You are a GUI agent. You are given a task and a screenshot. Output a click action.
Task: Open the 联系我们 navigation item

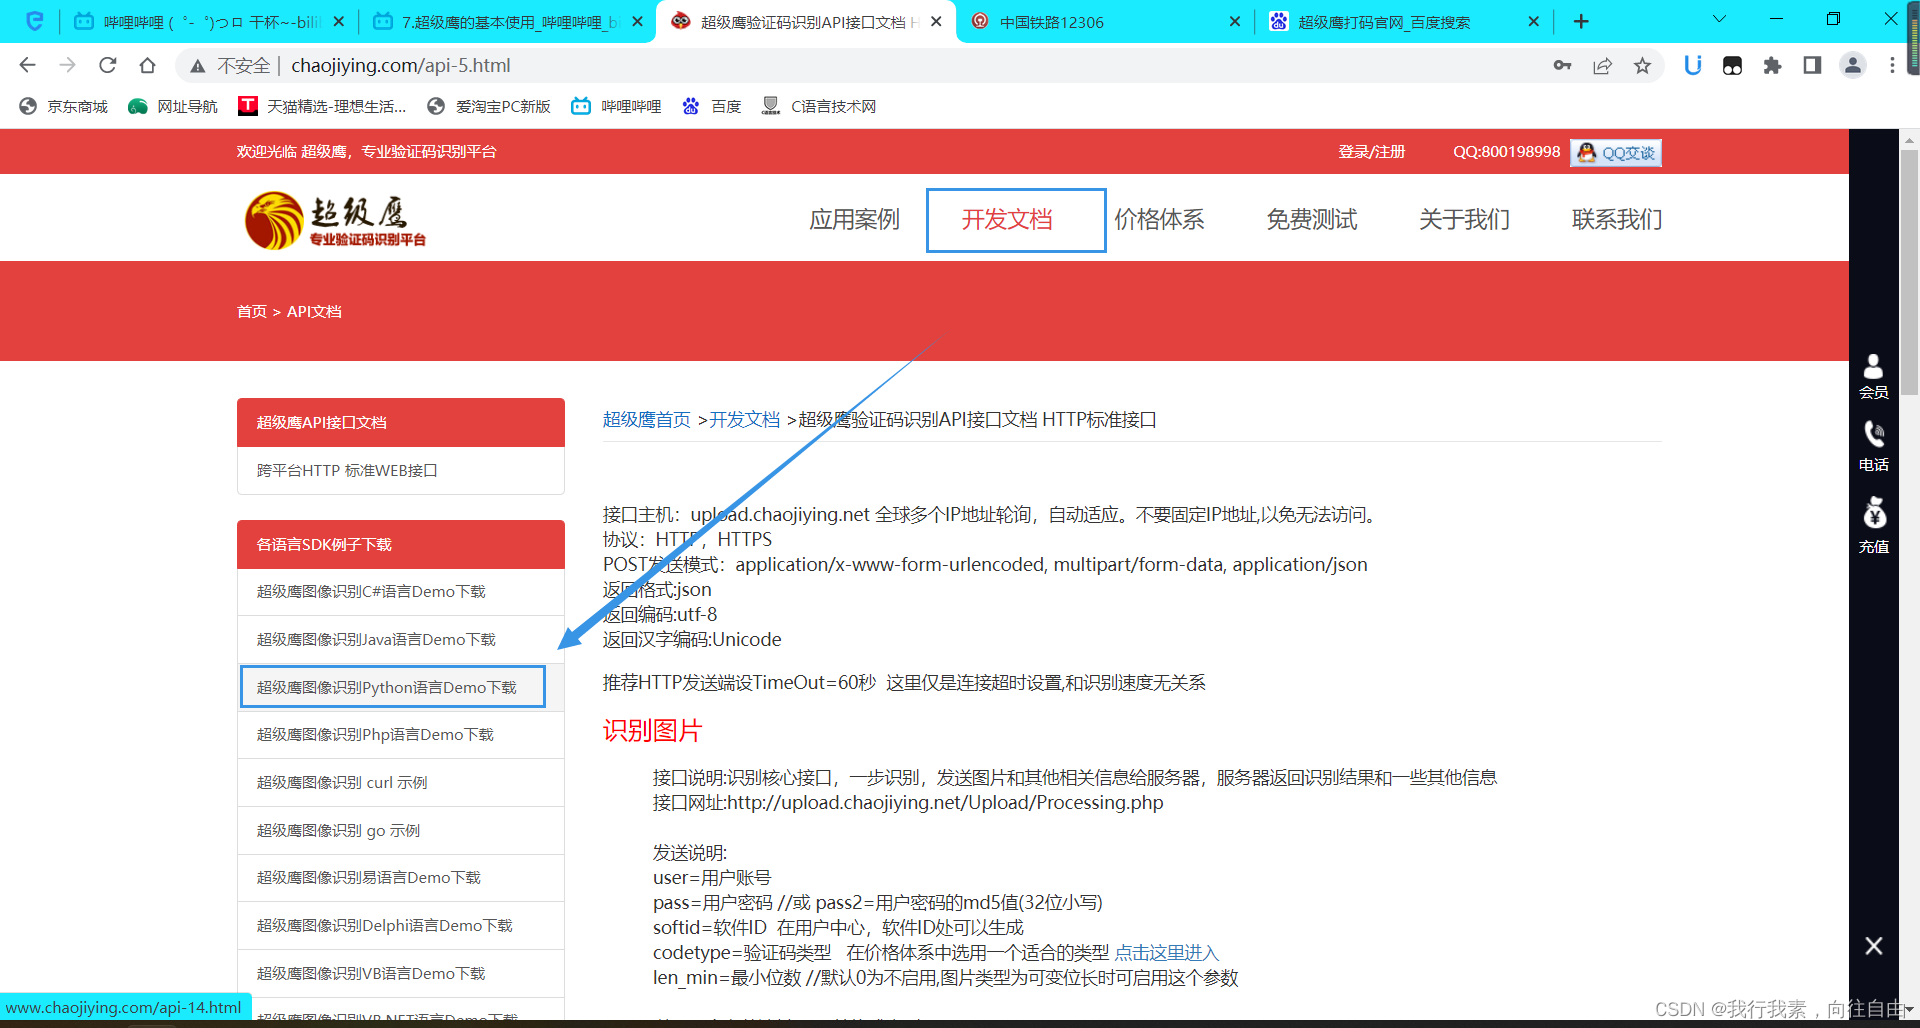click(1617, 220)
